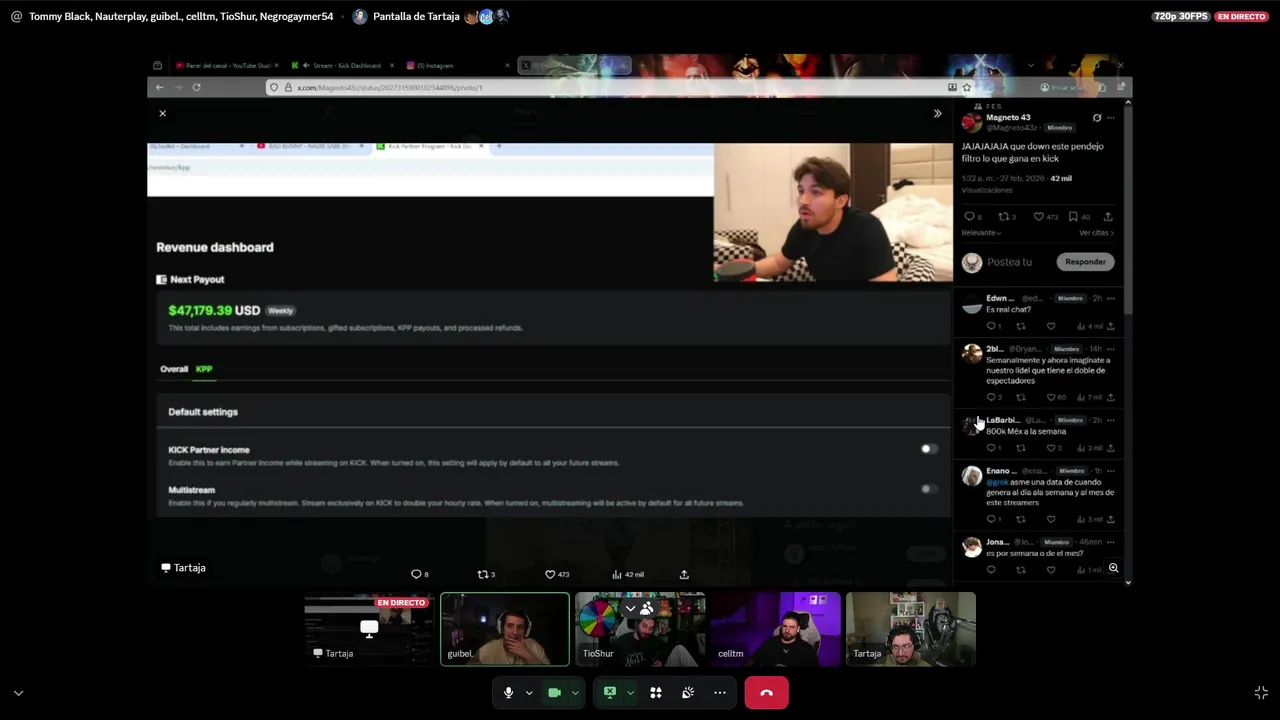
Task: Like Magneto 43's tweet in sidebar
Action: [1039, 216]
